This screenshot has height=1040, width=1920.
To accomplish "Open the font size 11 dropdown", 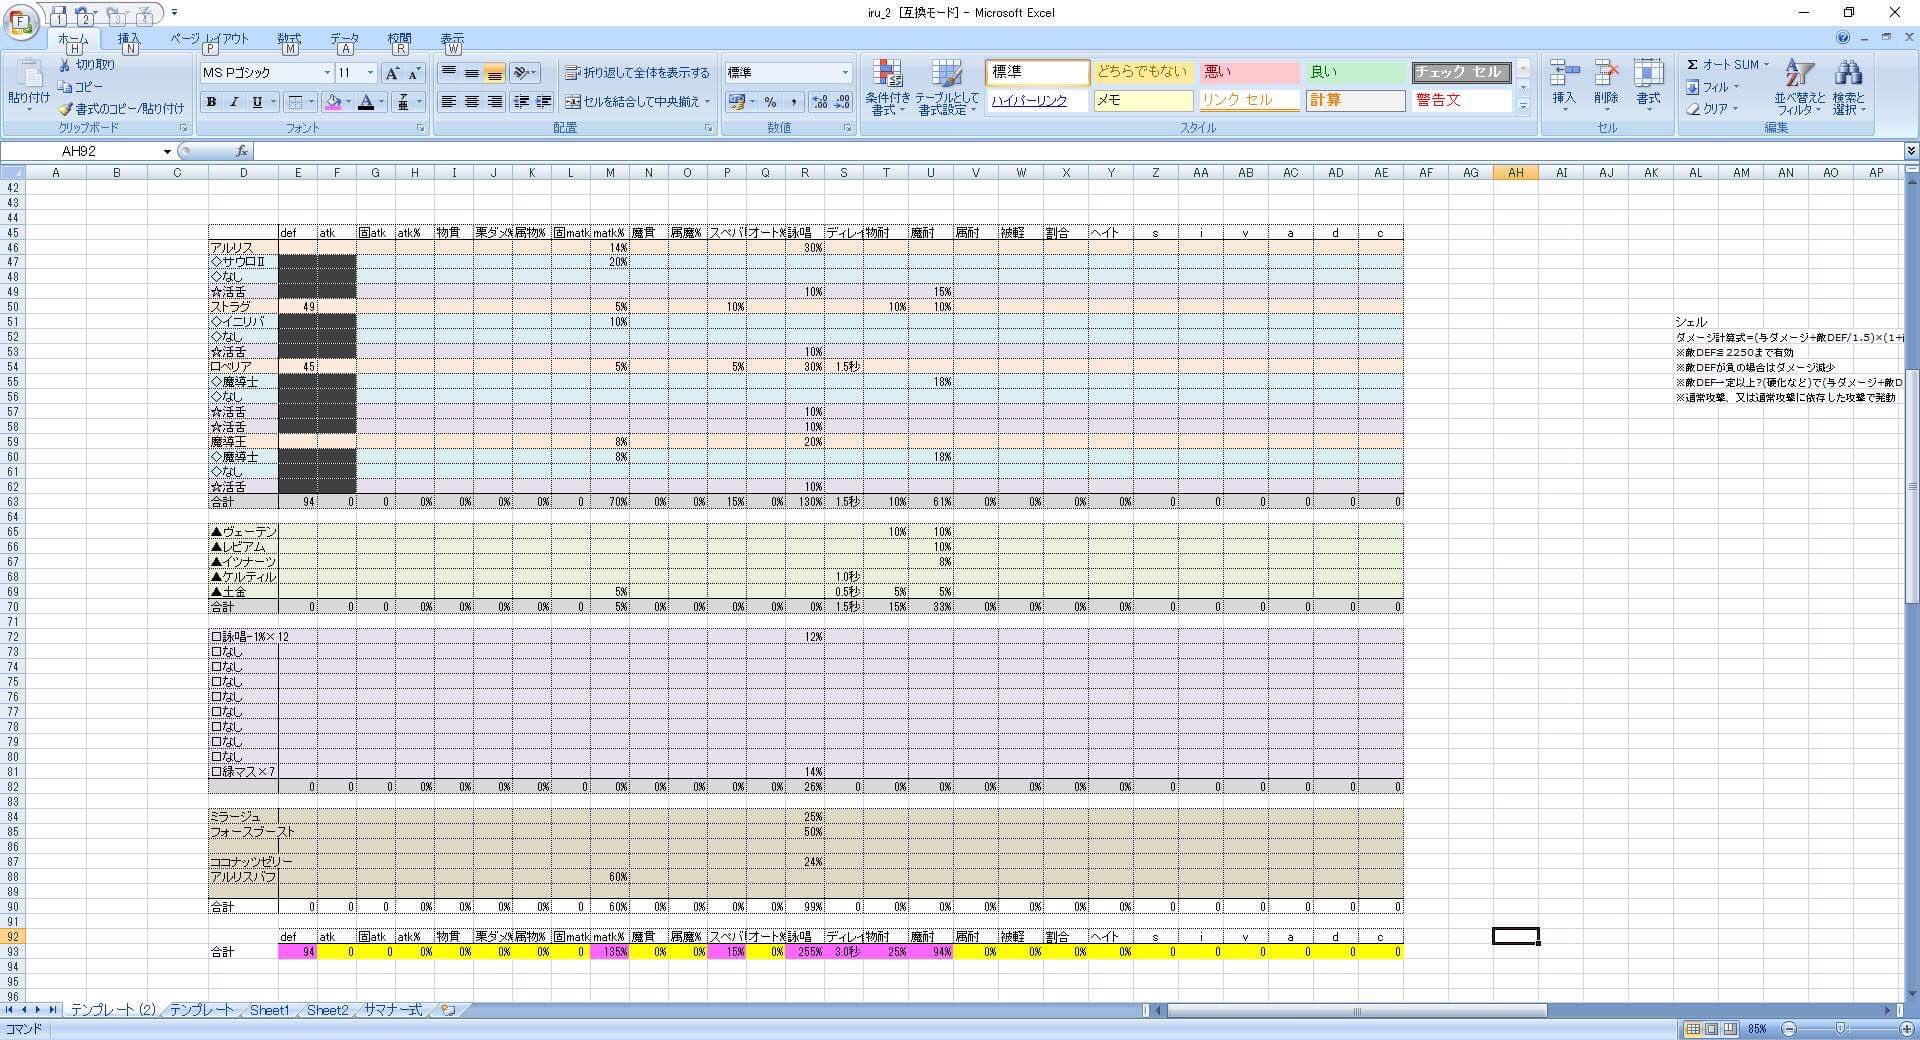I will pyautogui.click(x=370, y=73).
